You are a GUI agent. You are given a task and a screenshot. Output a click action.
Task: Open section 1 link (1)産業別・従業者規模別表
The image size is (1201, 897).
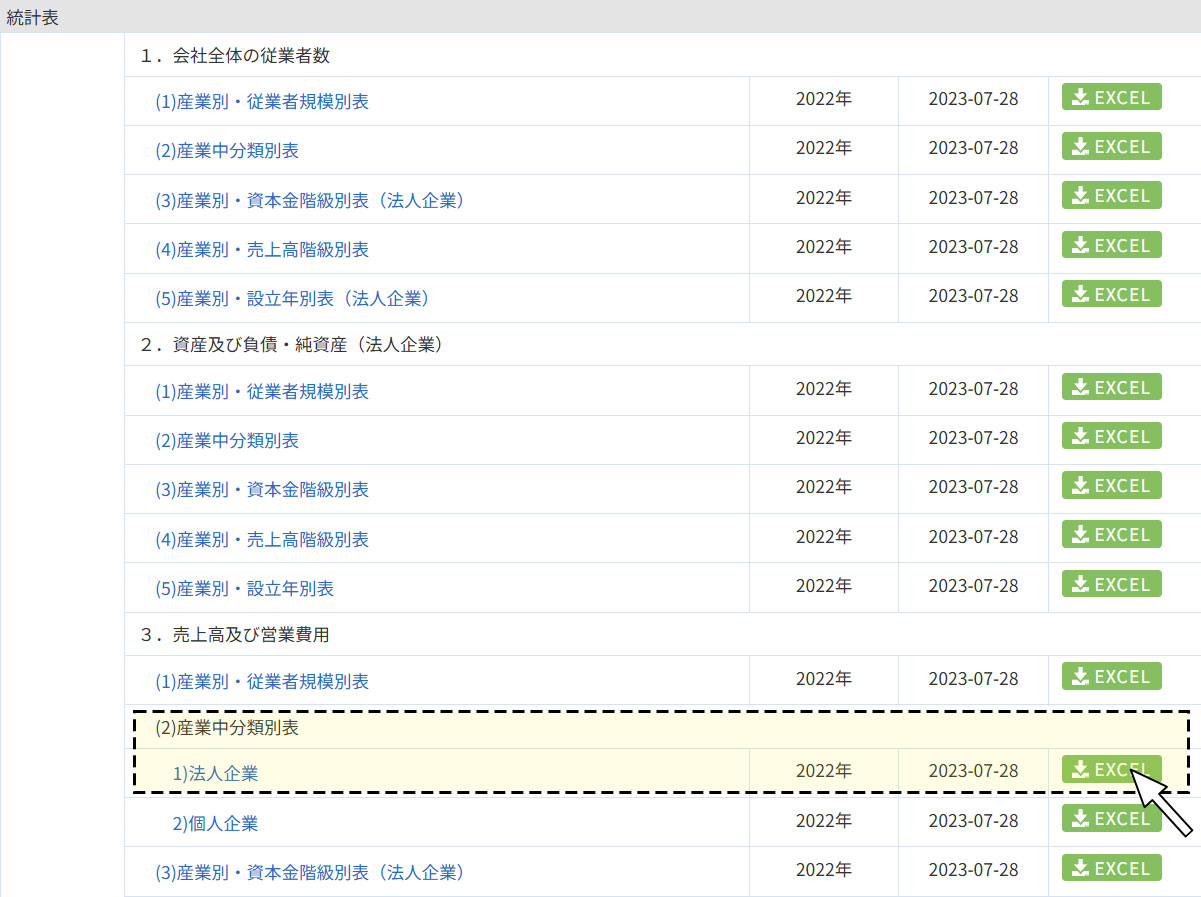262,102
